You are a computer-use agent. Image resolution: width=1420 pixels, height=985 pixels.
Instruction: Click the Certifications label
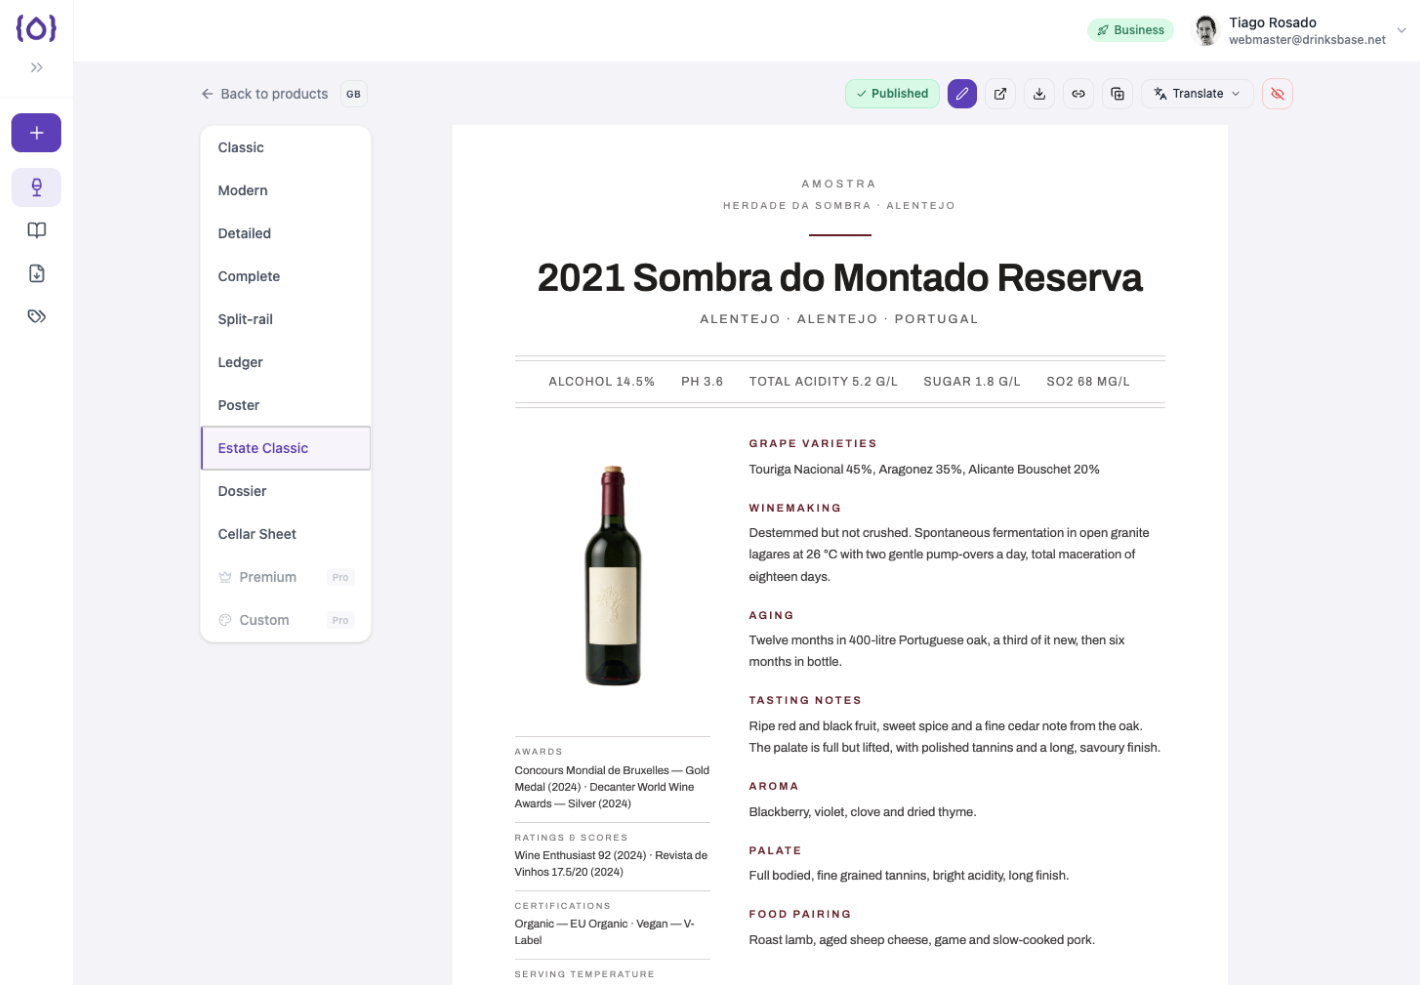(x=562, y=906)
